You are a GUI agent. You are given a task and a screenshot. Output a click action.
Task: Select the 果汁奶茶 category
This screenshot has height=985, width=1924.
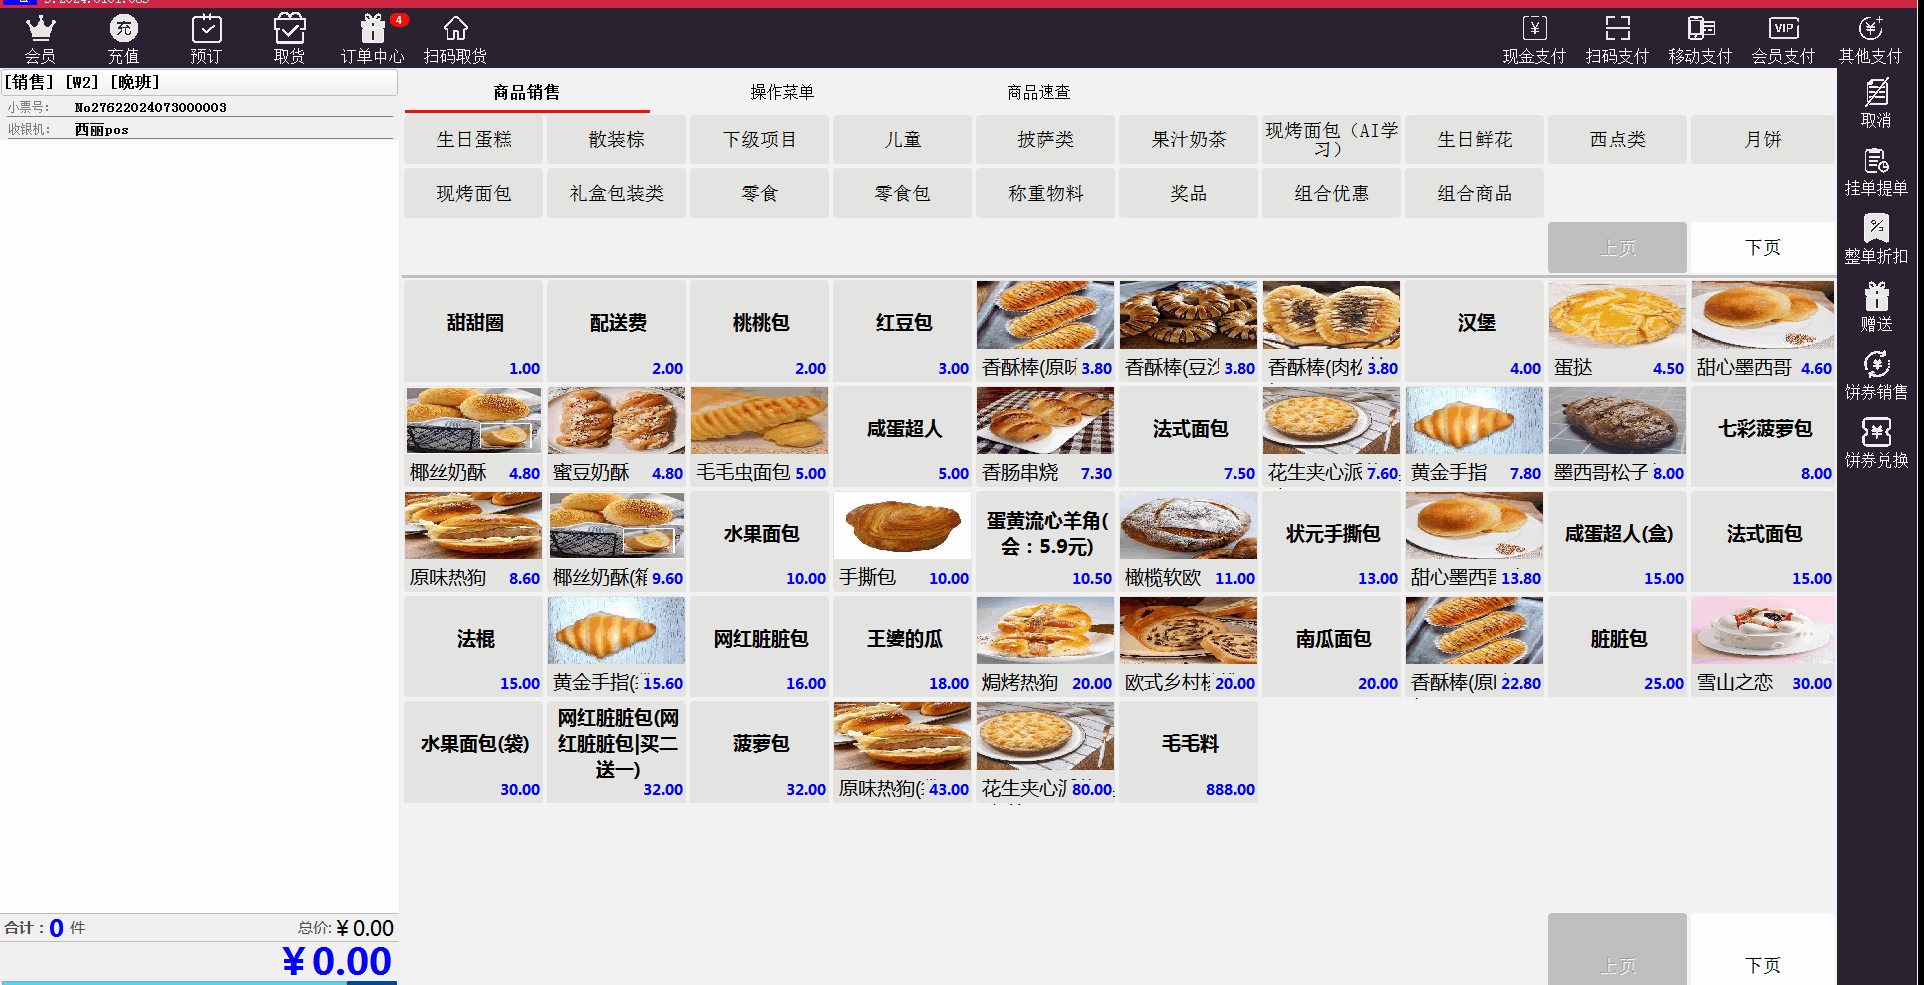coord(1189,139)
